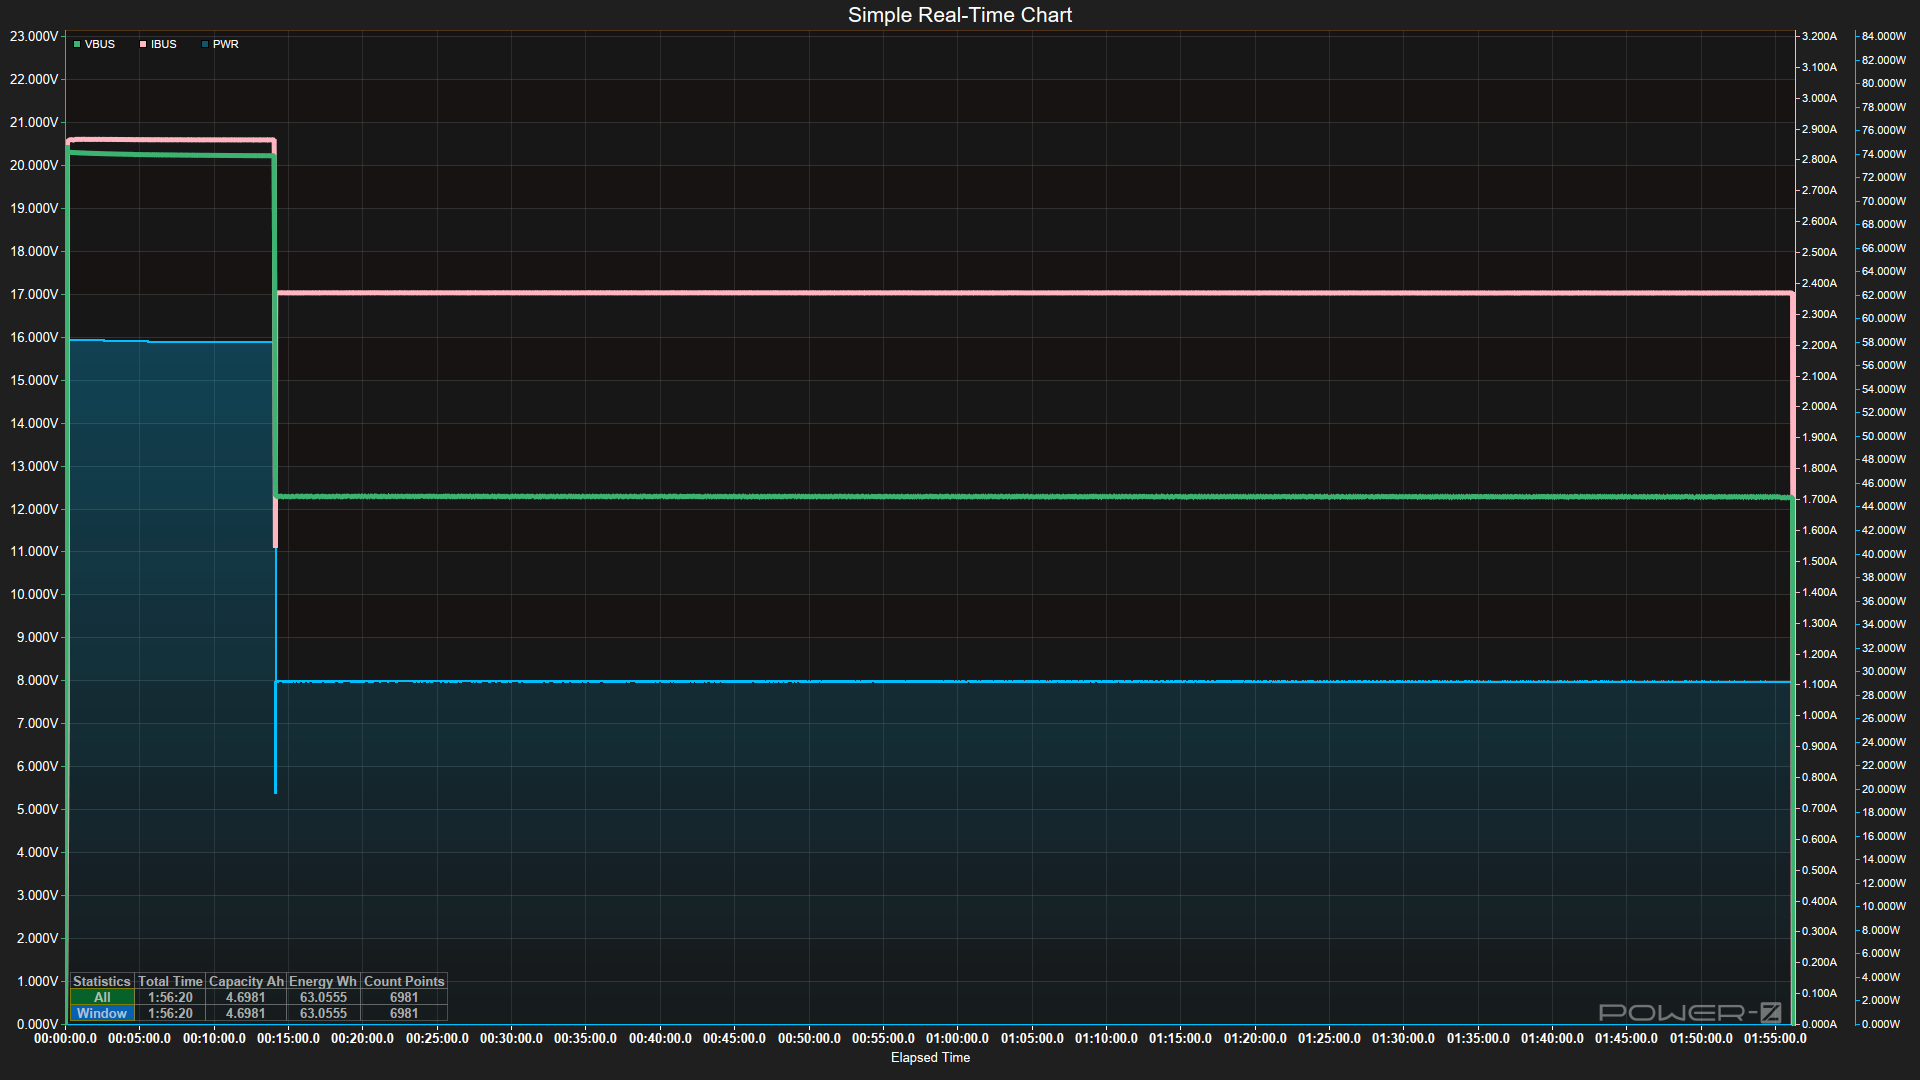This screenshot has width=1920, height=1080.
Task: Click the 63.0555 energy in the All row
Action: (x=323, y=997)
